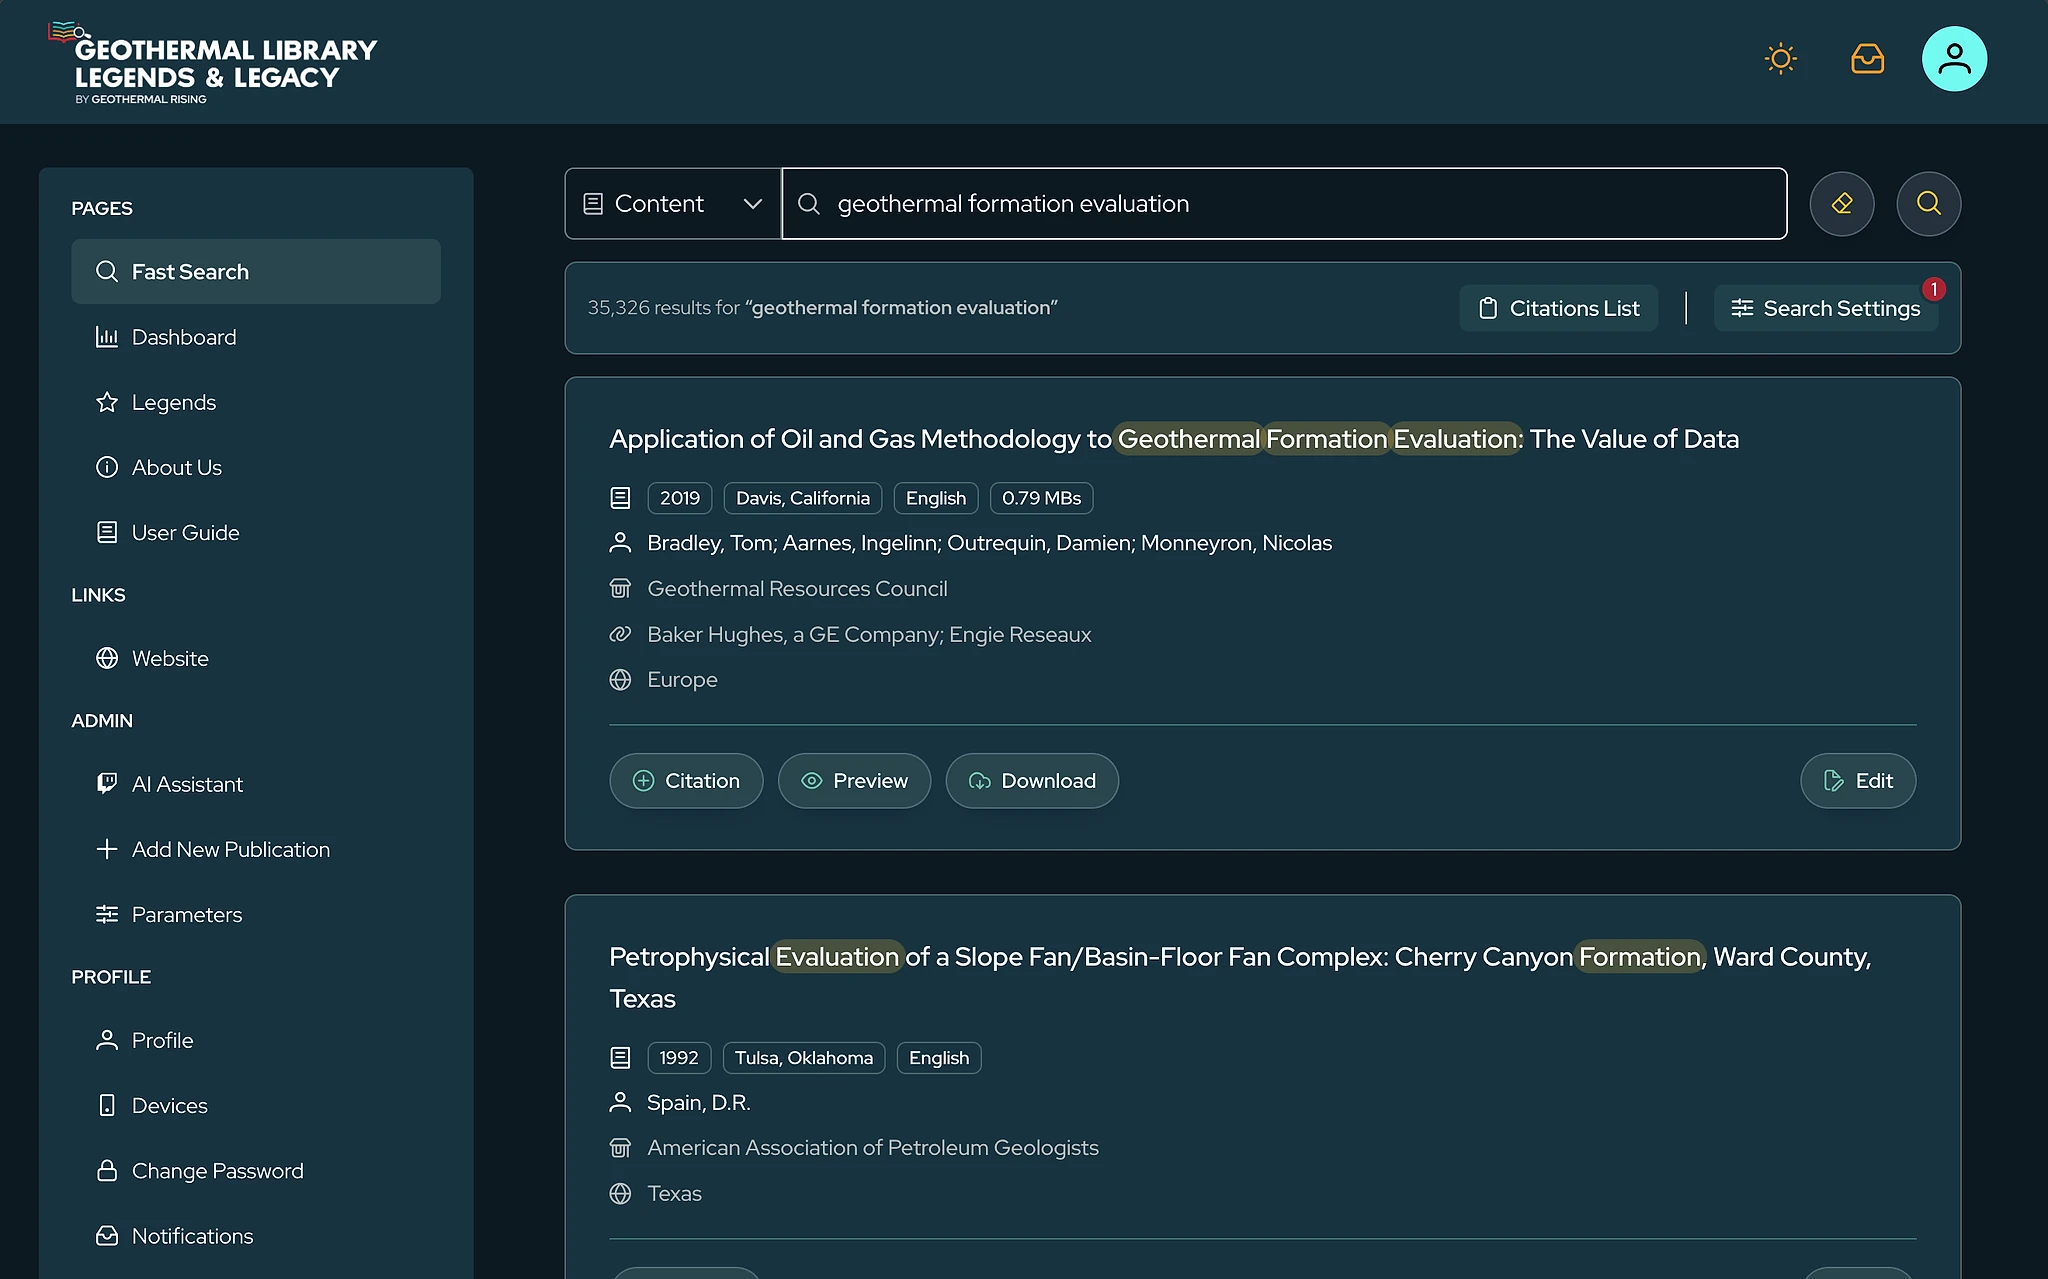Screen dimensions: 2048x1279
Task: Click the Dashboard bar chart icon
Action: click(x=107, y=337)
